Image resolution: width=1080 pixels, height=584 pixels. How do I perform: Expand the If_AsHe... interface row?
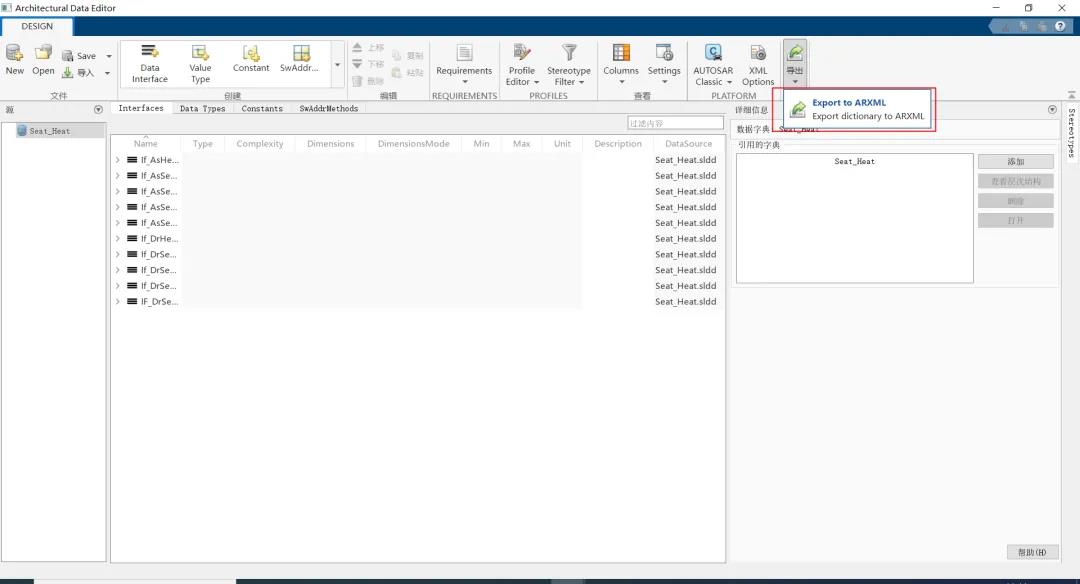click(x=117, y=160)
